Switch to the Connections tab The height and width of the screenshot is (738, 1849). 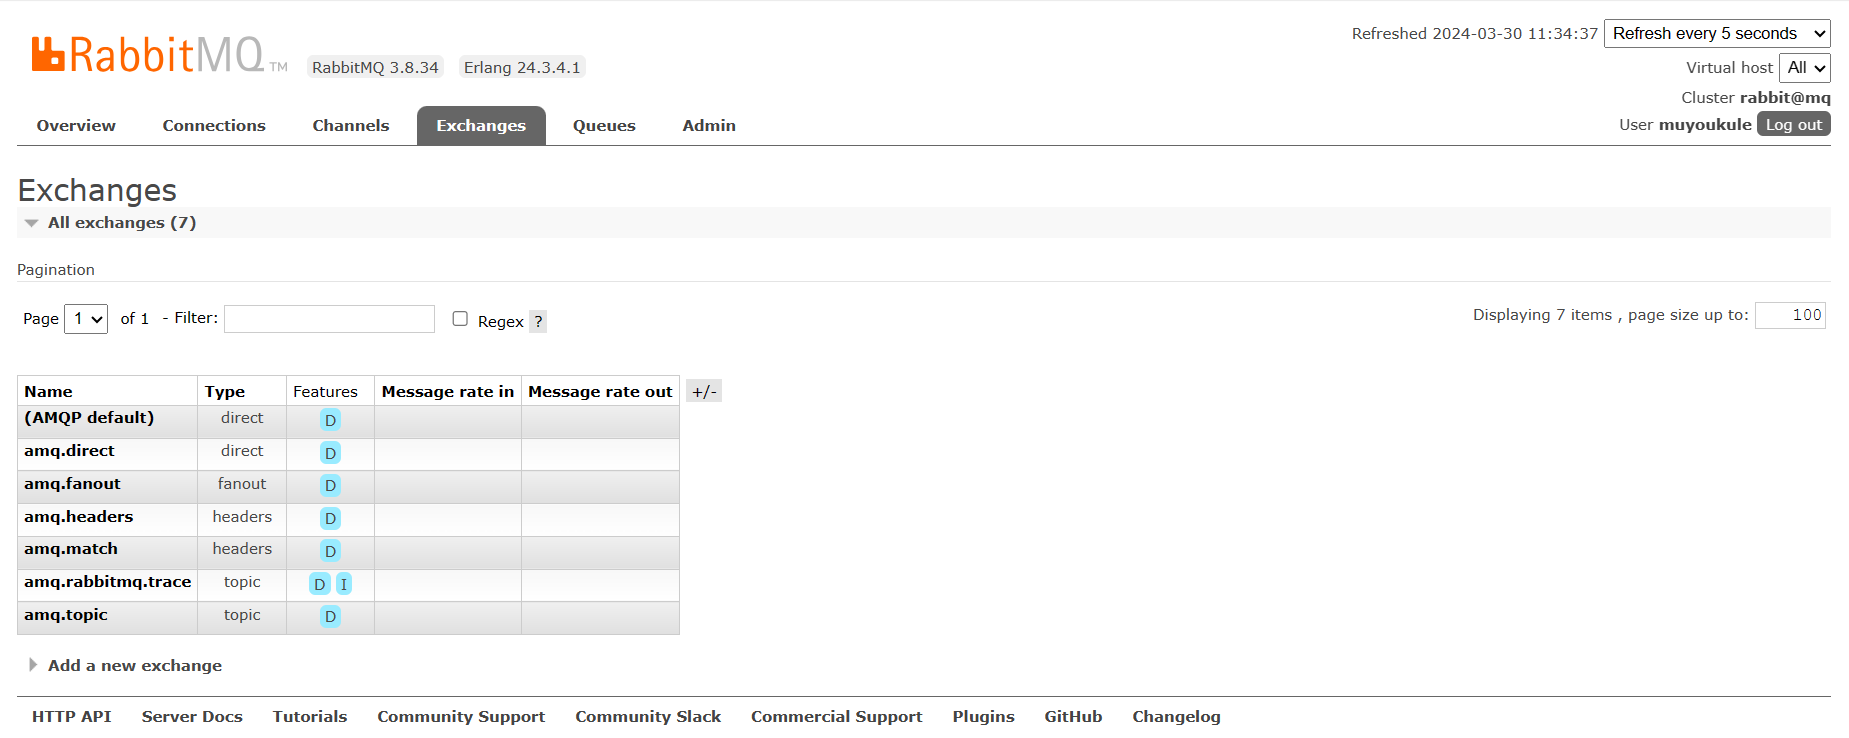[x=214, y=126]
